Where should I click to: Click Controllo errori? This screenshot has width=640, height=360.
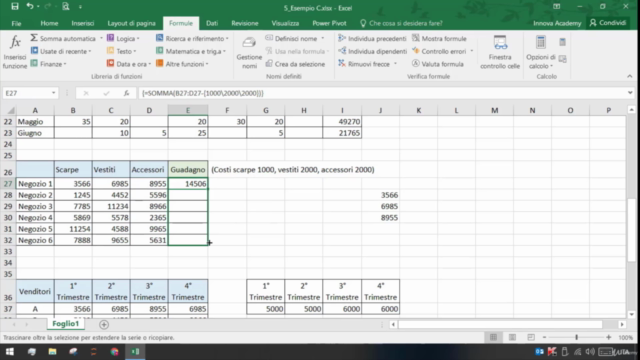[439, 51]
